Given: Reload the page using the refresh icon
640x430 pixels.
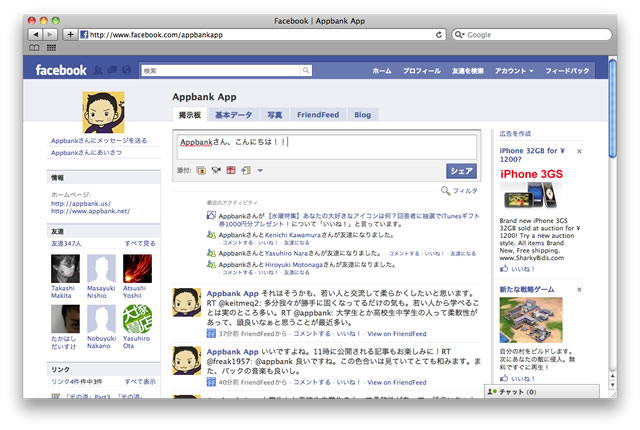Looking at the screenshot, I should (439, 35).
